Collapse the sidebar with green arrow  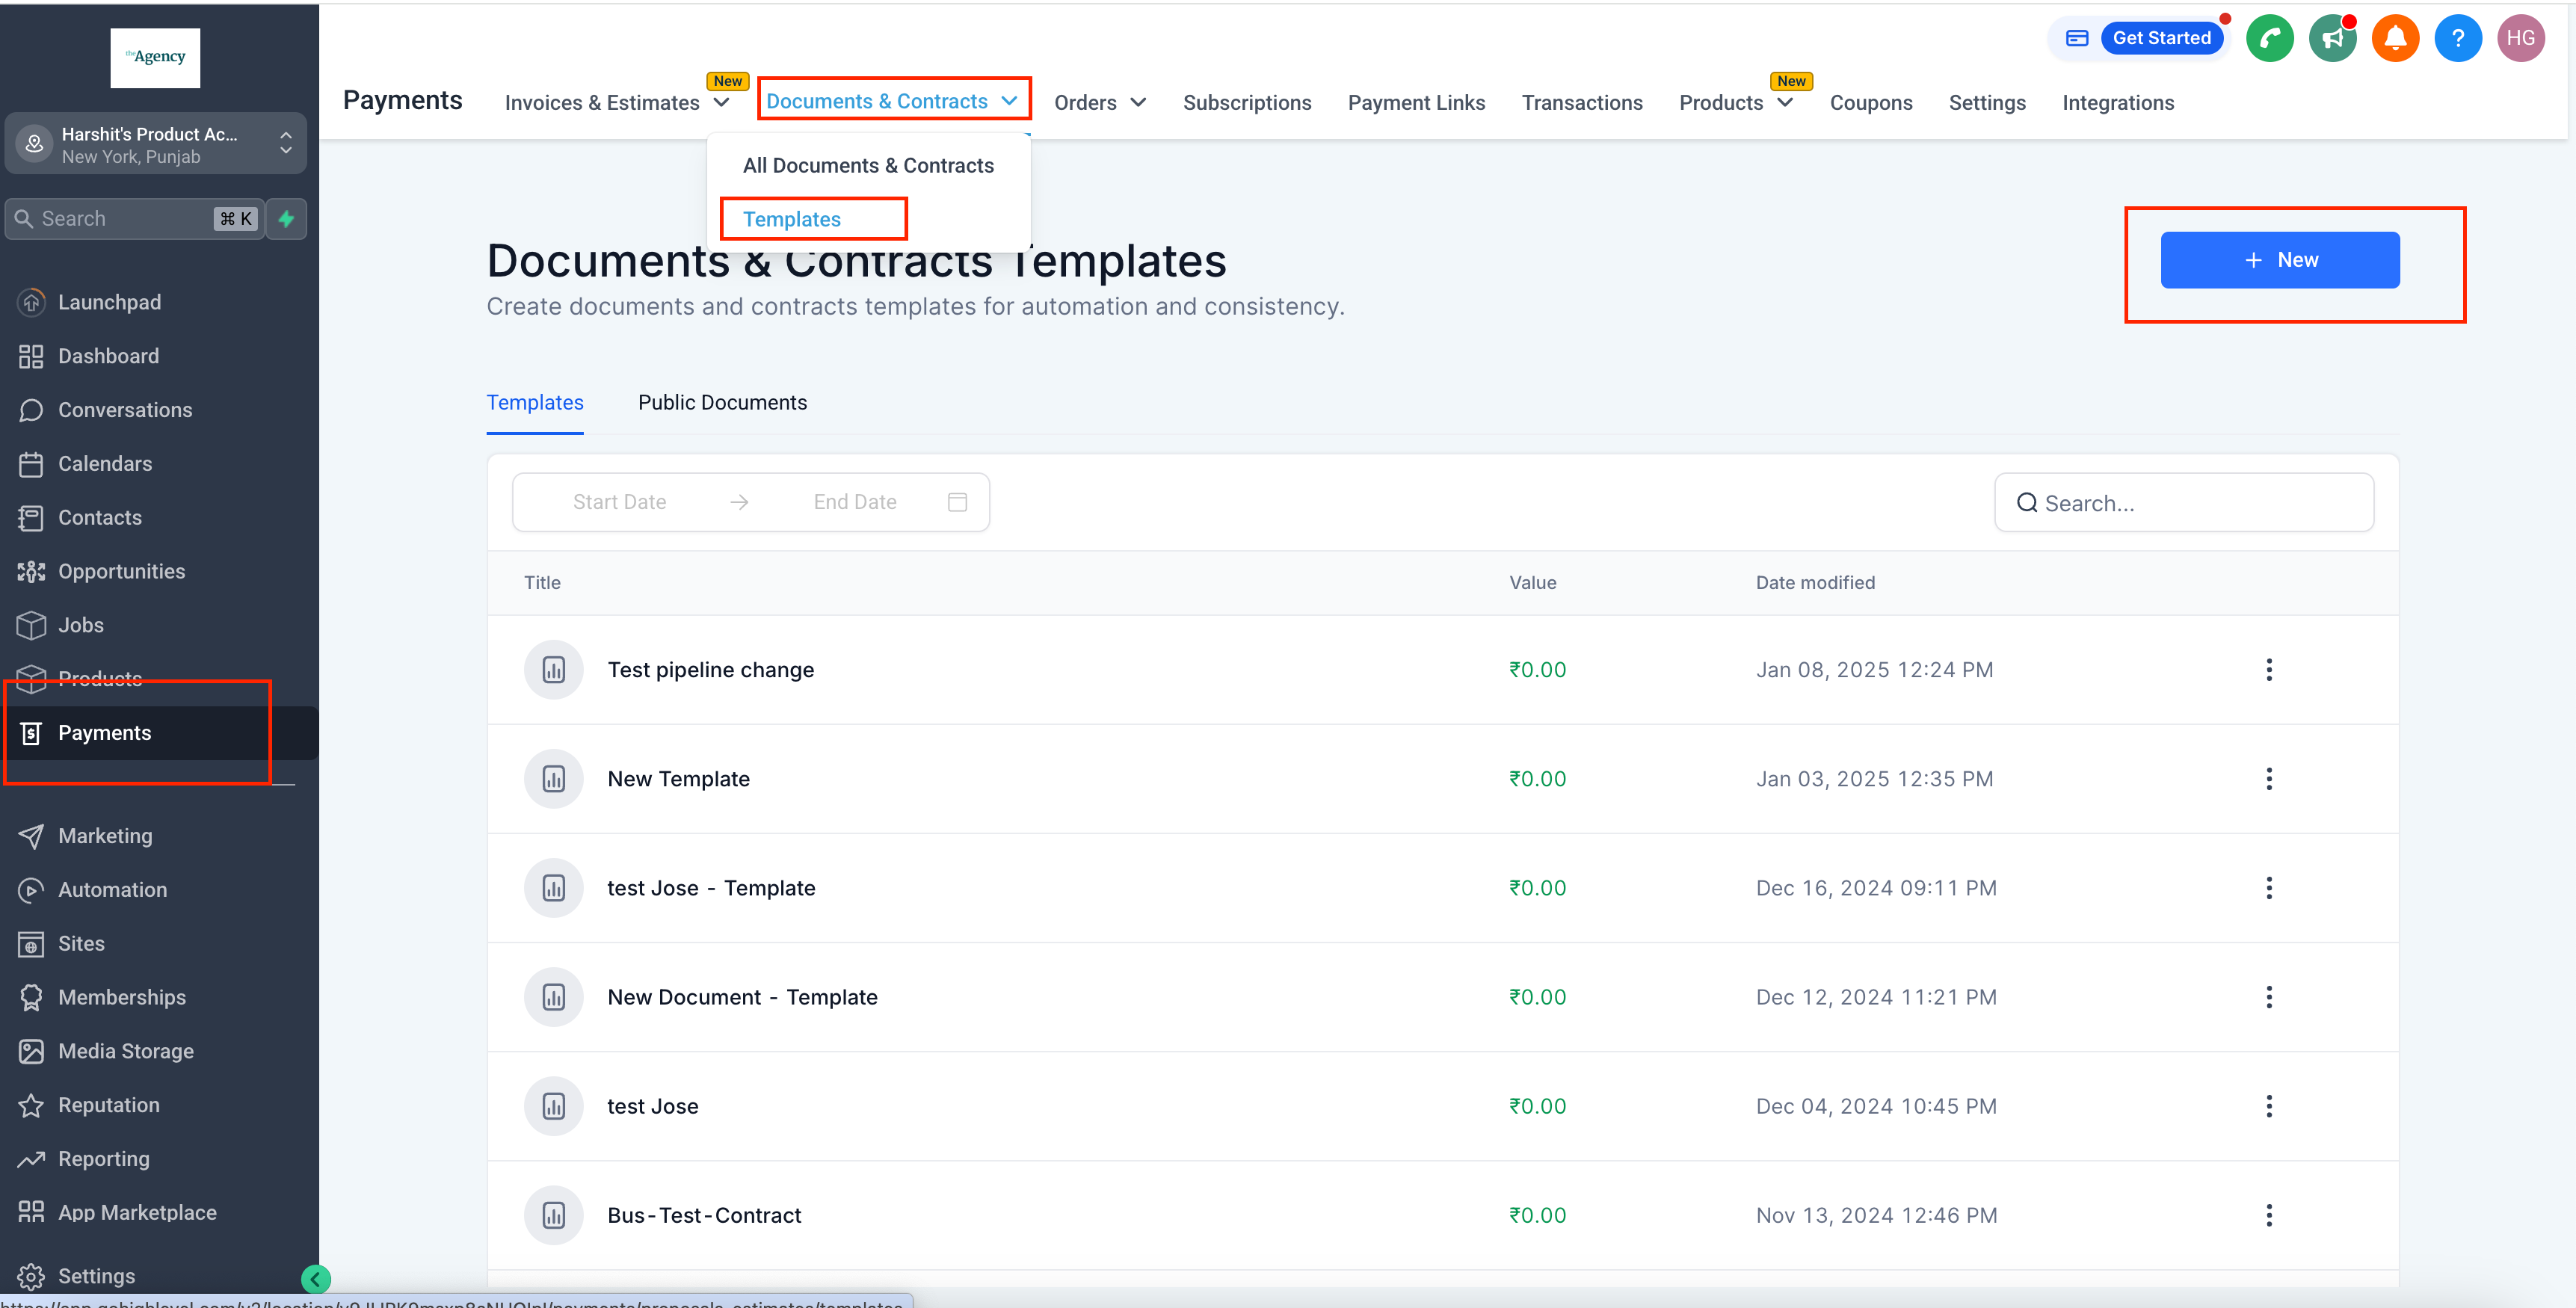tap(315, 1278)
